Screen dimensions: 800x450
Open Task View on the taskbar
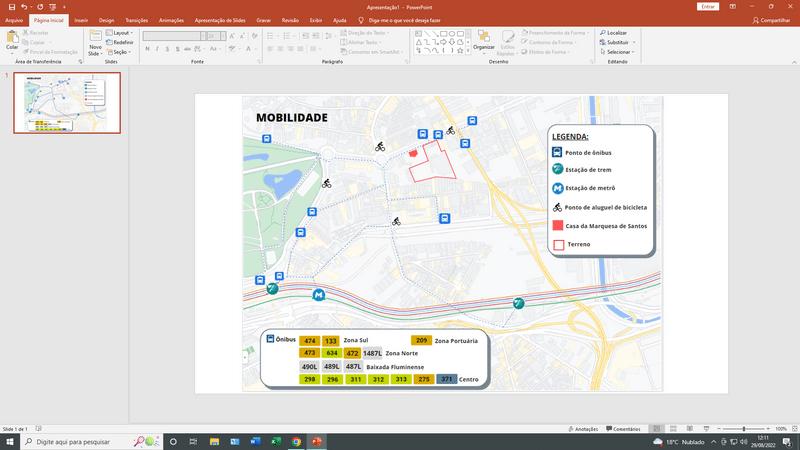pos(193,442)
